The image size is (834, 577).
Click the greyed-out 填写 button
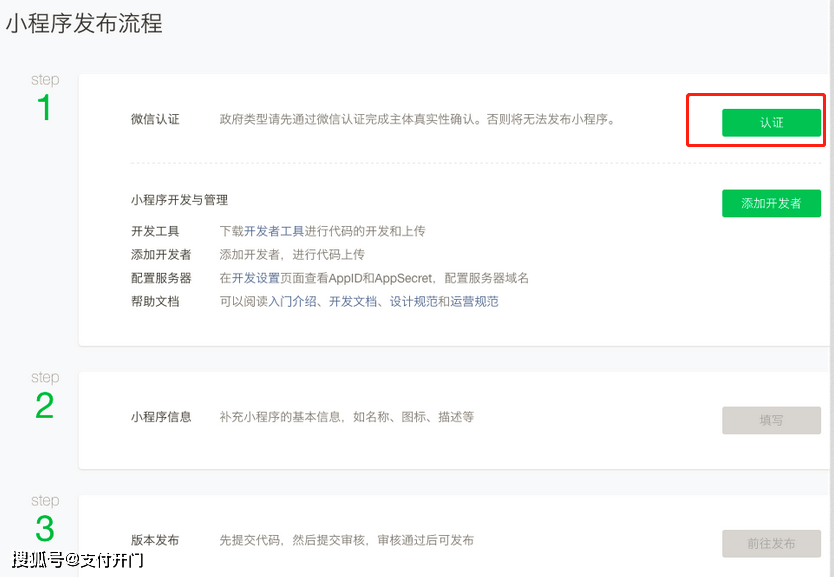(771, 420)
